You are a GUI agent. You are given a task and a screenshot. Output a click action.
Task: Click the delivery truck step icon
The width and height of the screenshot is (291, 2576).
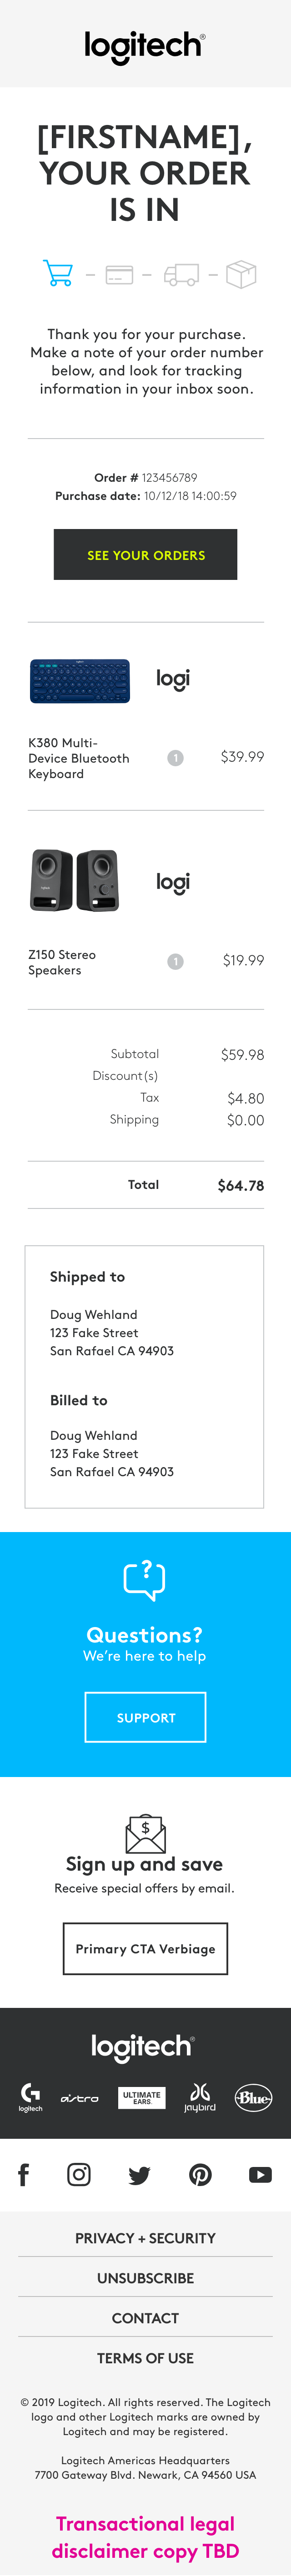click(181, 274)
